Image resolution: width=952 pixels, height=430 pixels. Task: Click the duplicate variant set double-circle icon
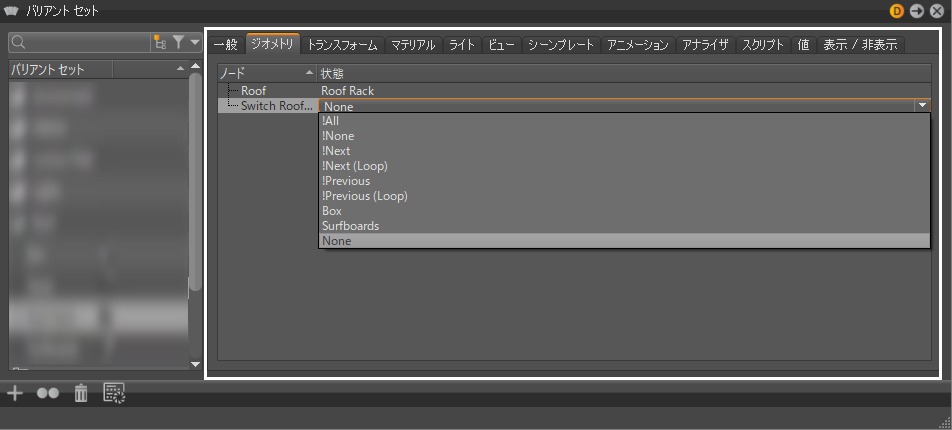[x=48, y=394]
